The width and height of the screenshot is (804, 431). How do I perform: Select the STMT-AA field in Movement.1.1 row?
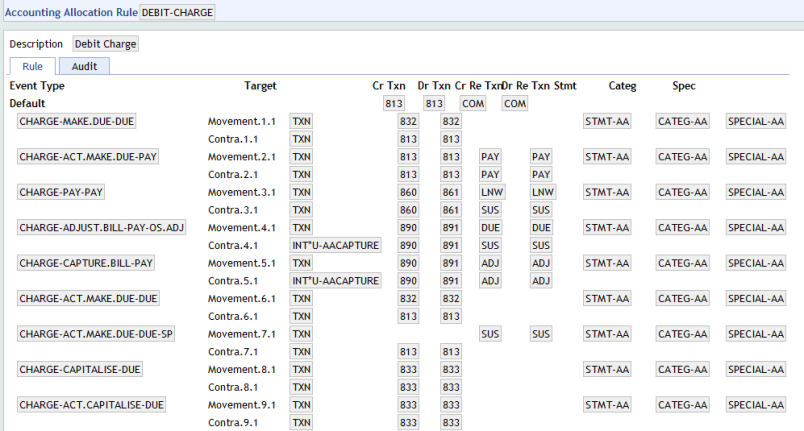point(608,121)
